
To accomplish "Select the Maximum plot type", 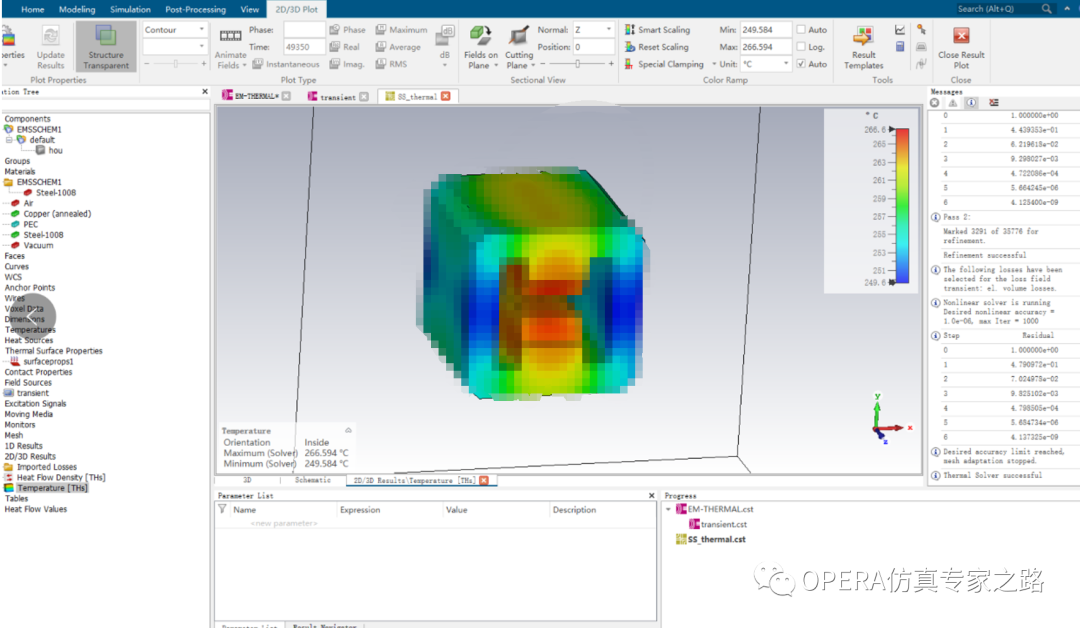I will click(402, 30).
